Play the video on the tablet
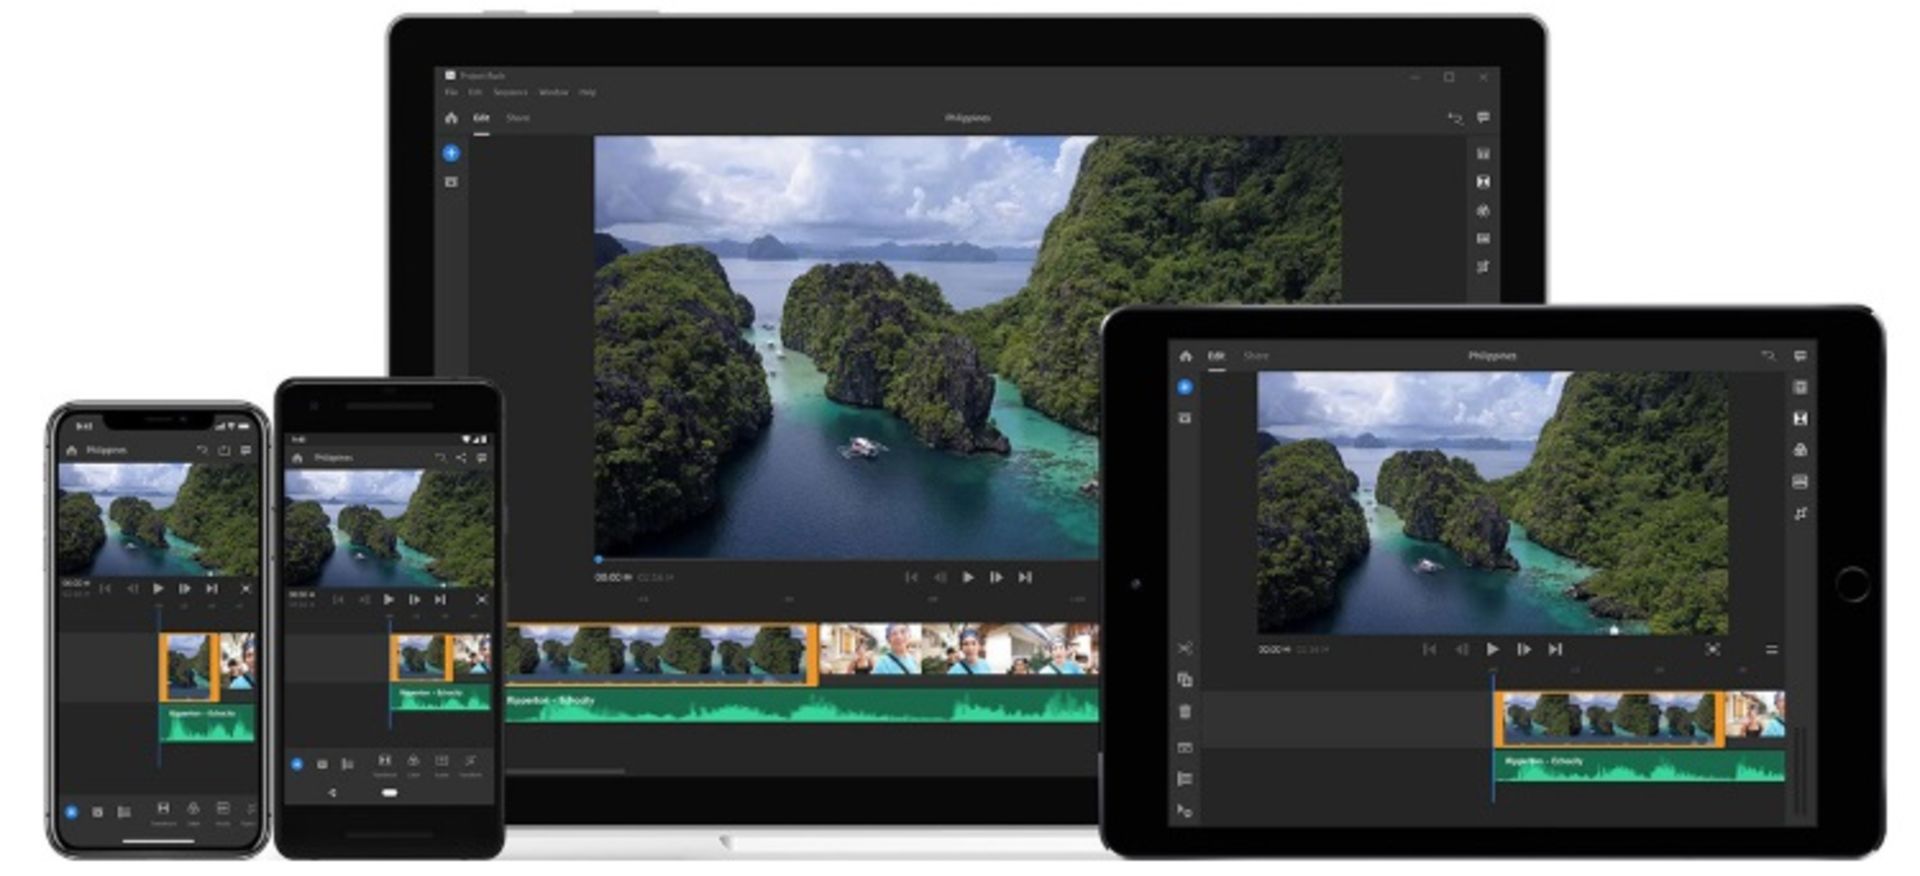1920x876 pixels. tap(1492, 649)
